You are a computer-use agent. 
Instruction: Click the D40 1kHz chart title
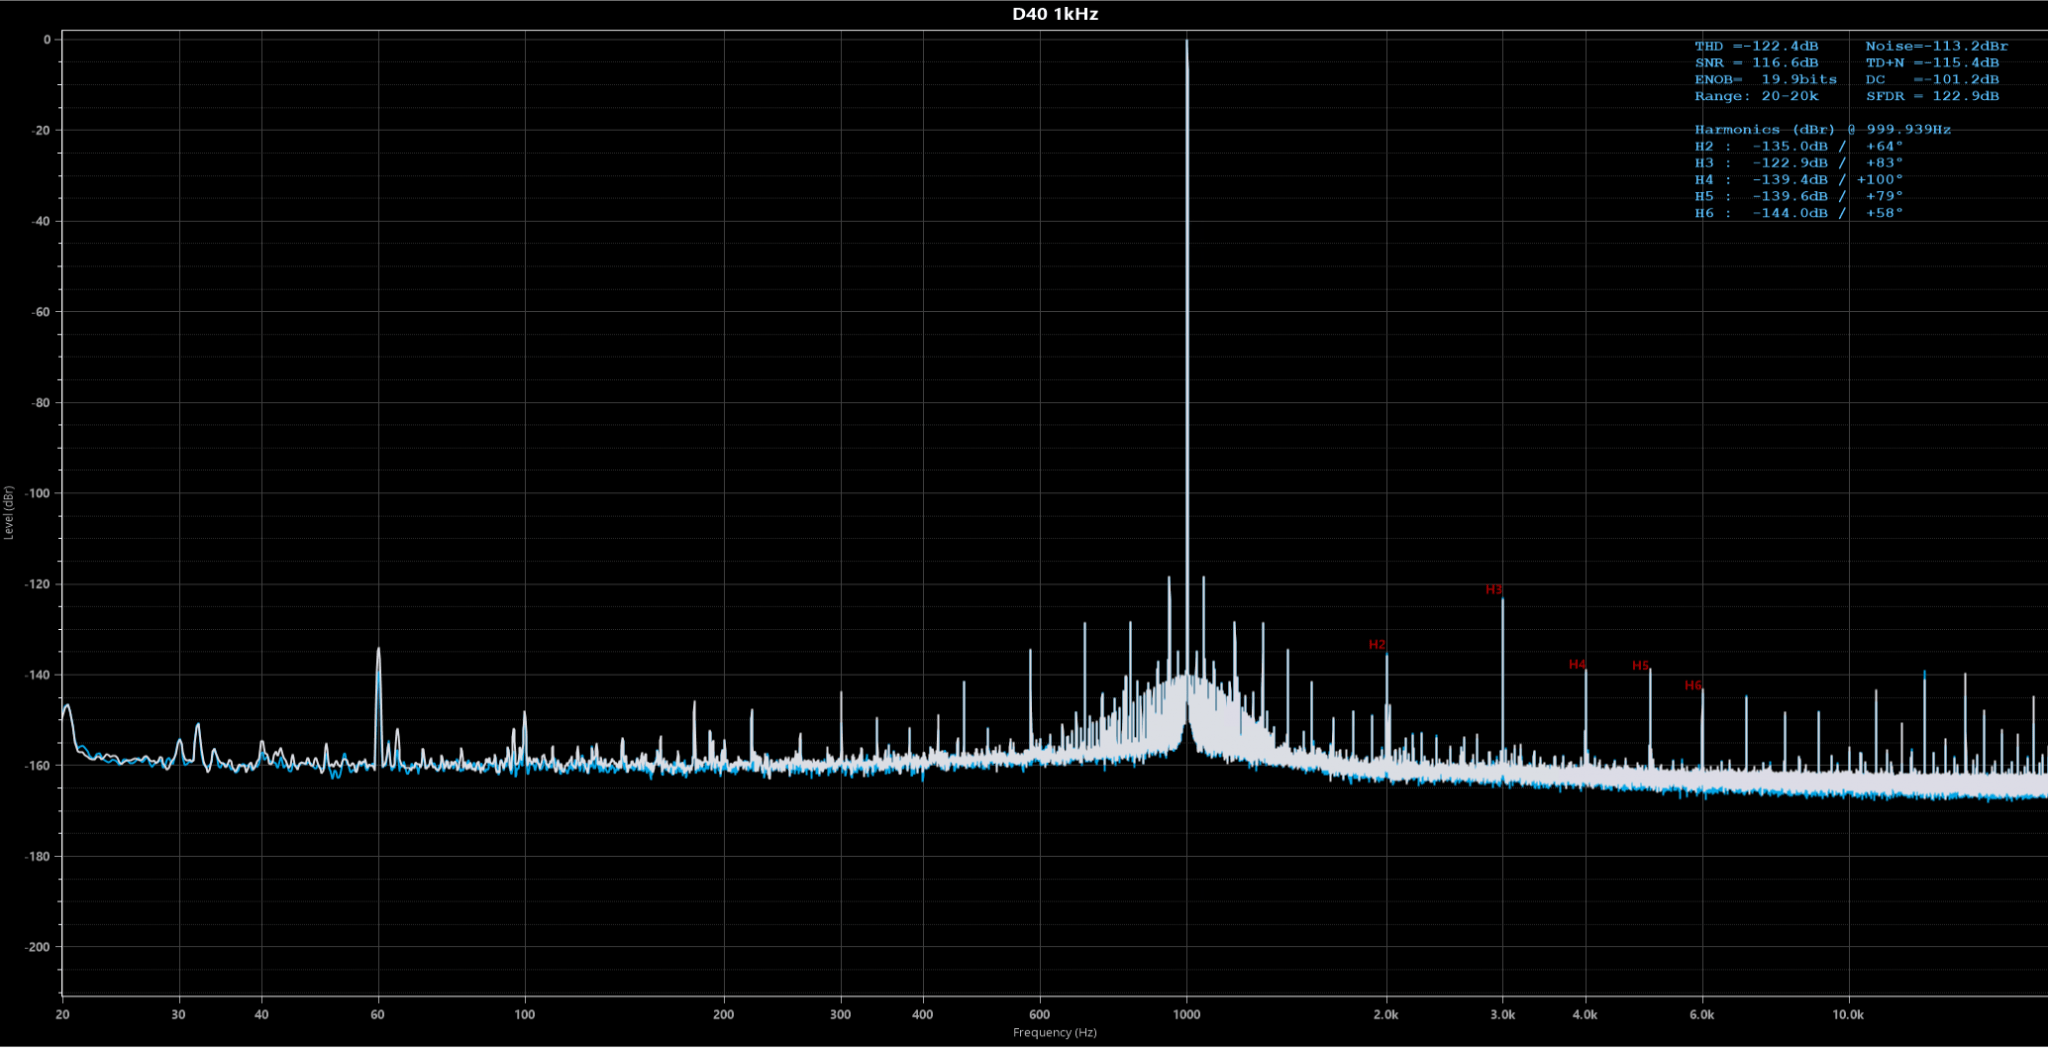1055,14
